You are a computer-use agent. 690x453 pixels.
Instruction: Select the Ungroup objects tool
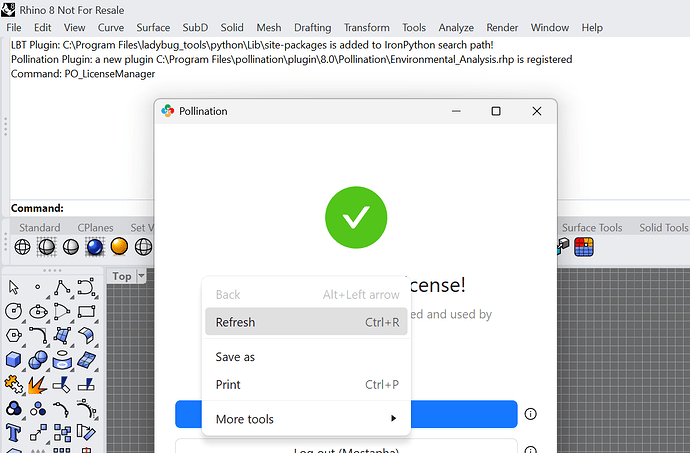tap(38, 409)
